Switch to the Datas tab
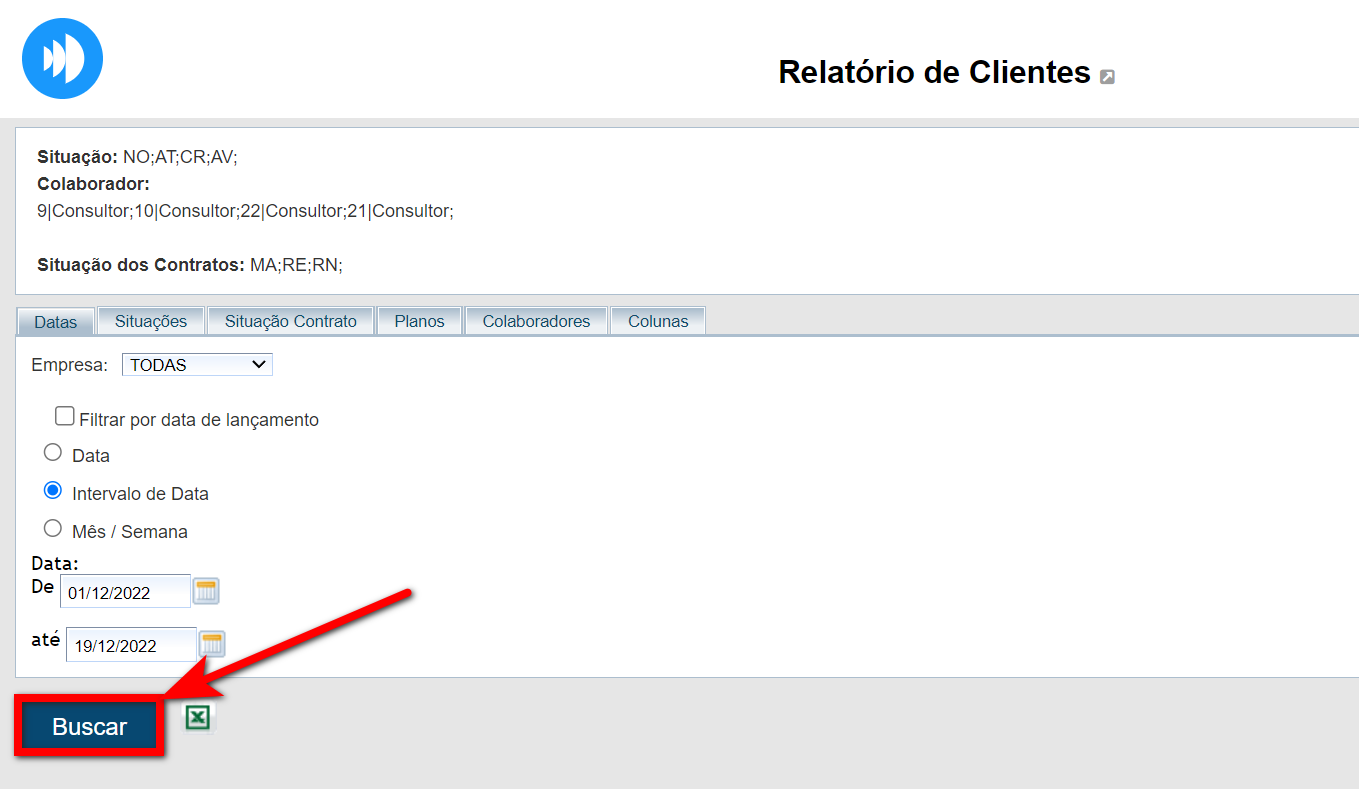The image size is (1359, 789). (55, 322)
